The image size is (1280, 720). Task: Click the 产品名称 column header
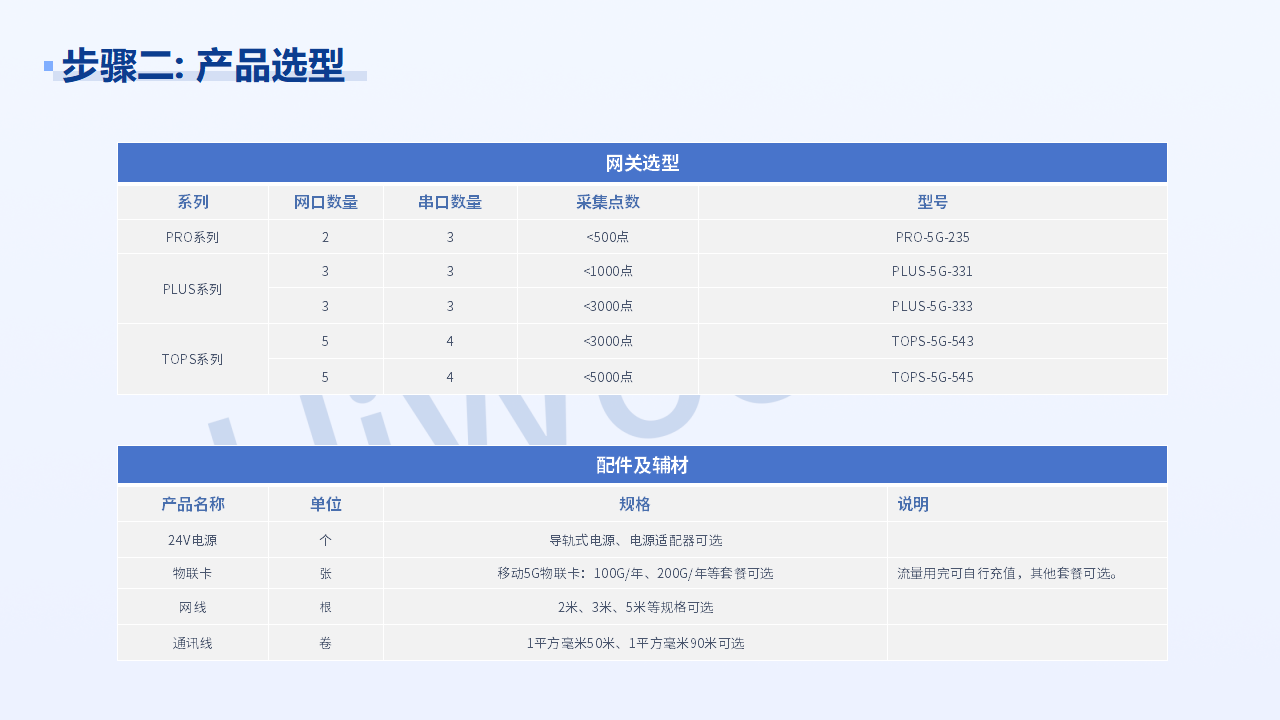pyautogui.click(x=193, y=504)
